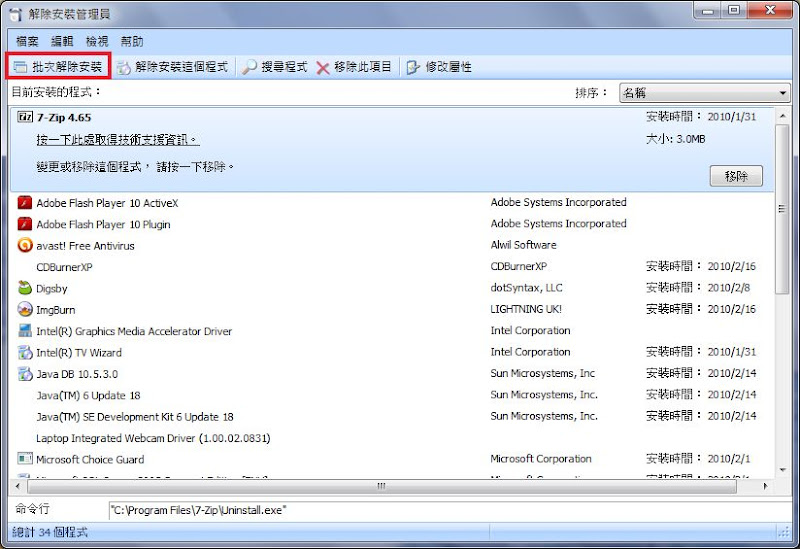Click the 7-Zip 4.65 program icon
This screenshot has width=800, height=549.
(x=24, y=117)
